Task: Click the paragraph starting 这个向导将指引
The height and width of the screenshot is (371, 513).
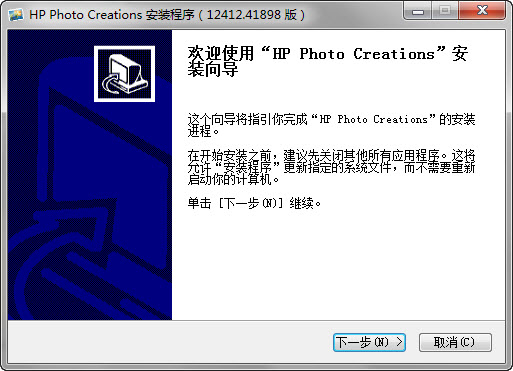Action: click(x=331, y=125)
